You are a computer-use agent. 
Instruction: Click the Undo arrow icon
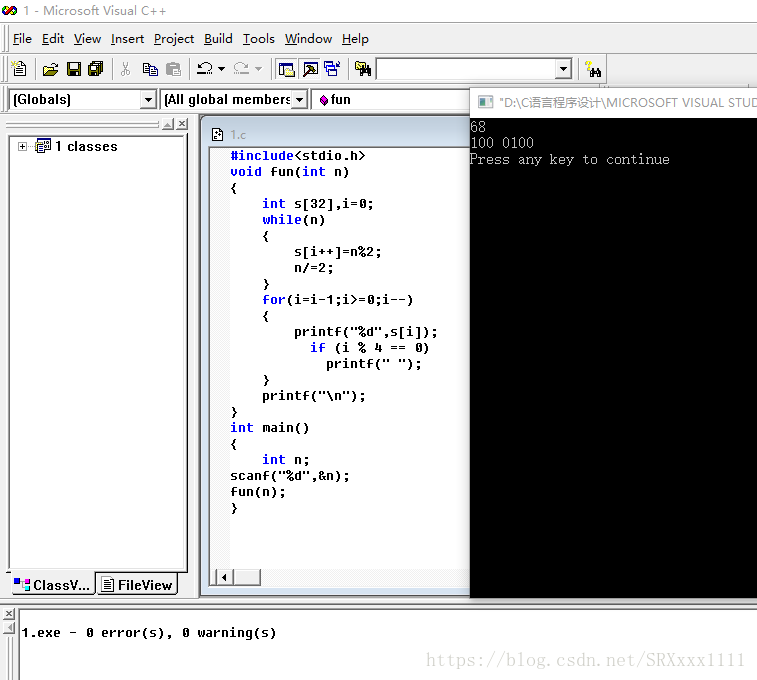point(205,69)
